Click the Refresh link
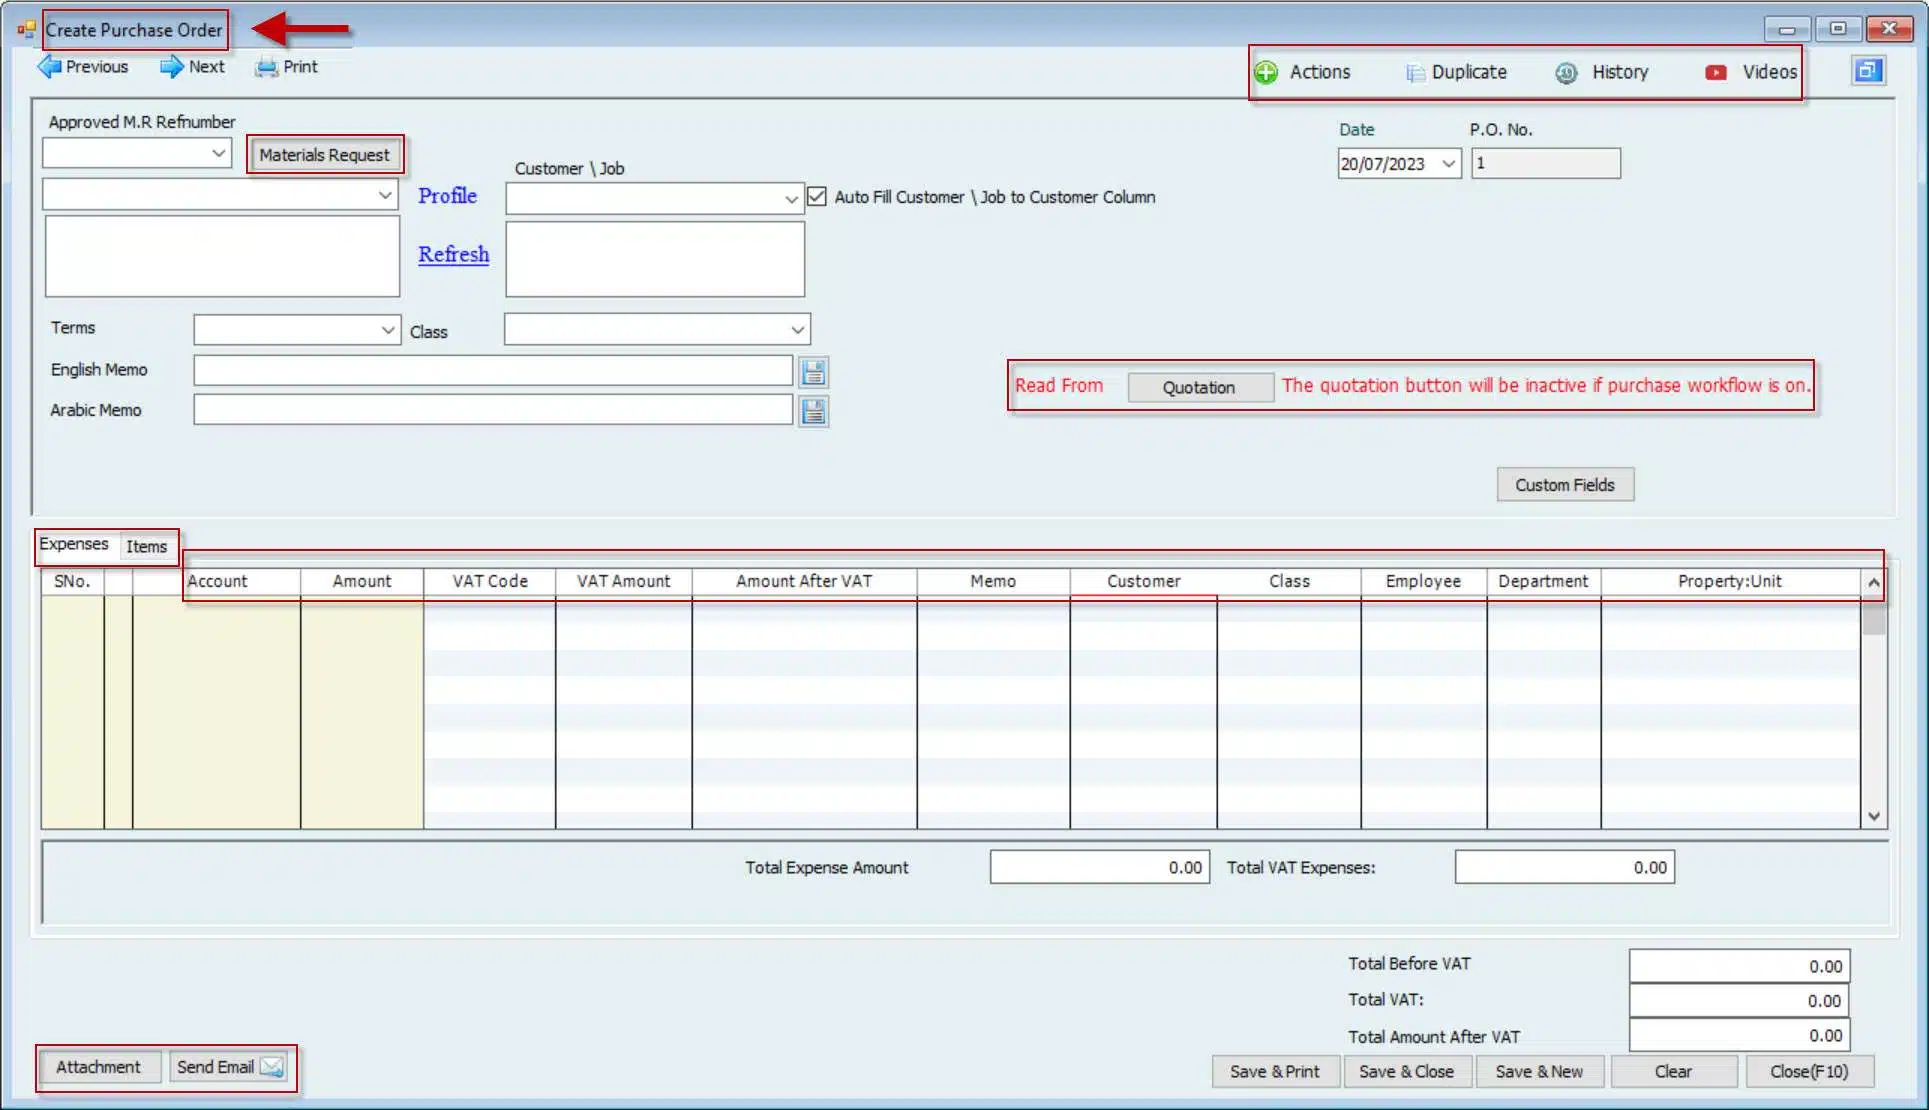1929x1110 pixels. (453, 254)
